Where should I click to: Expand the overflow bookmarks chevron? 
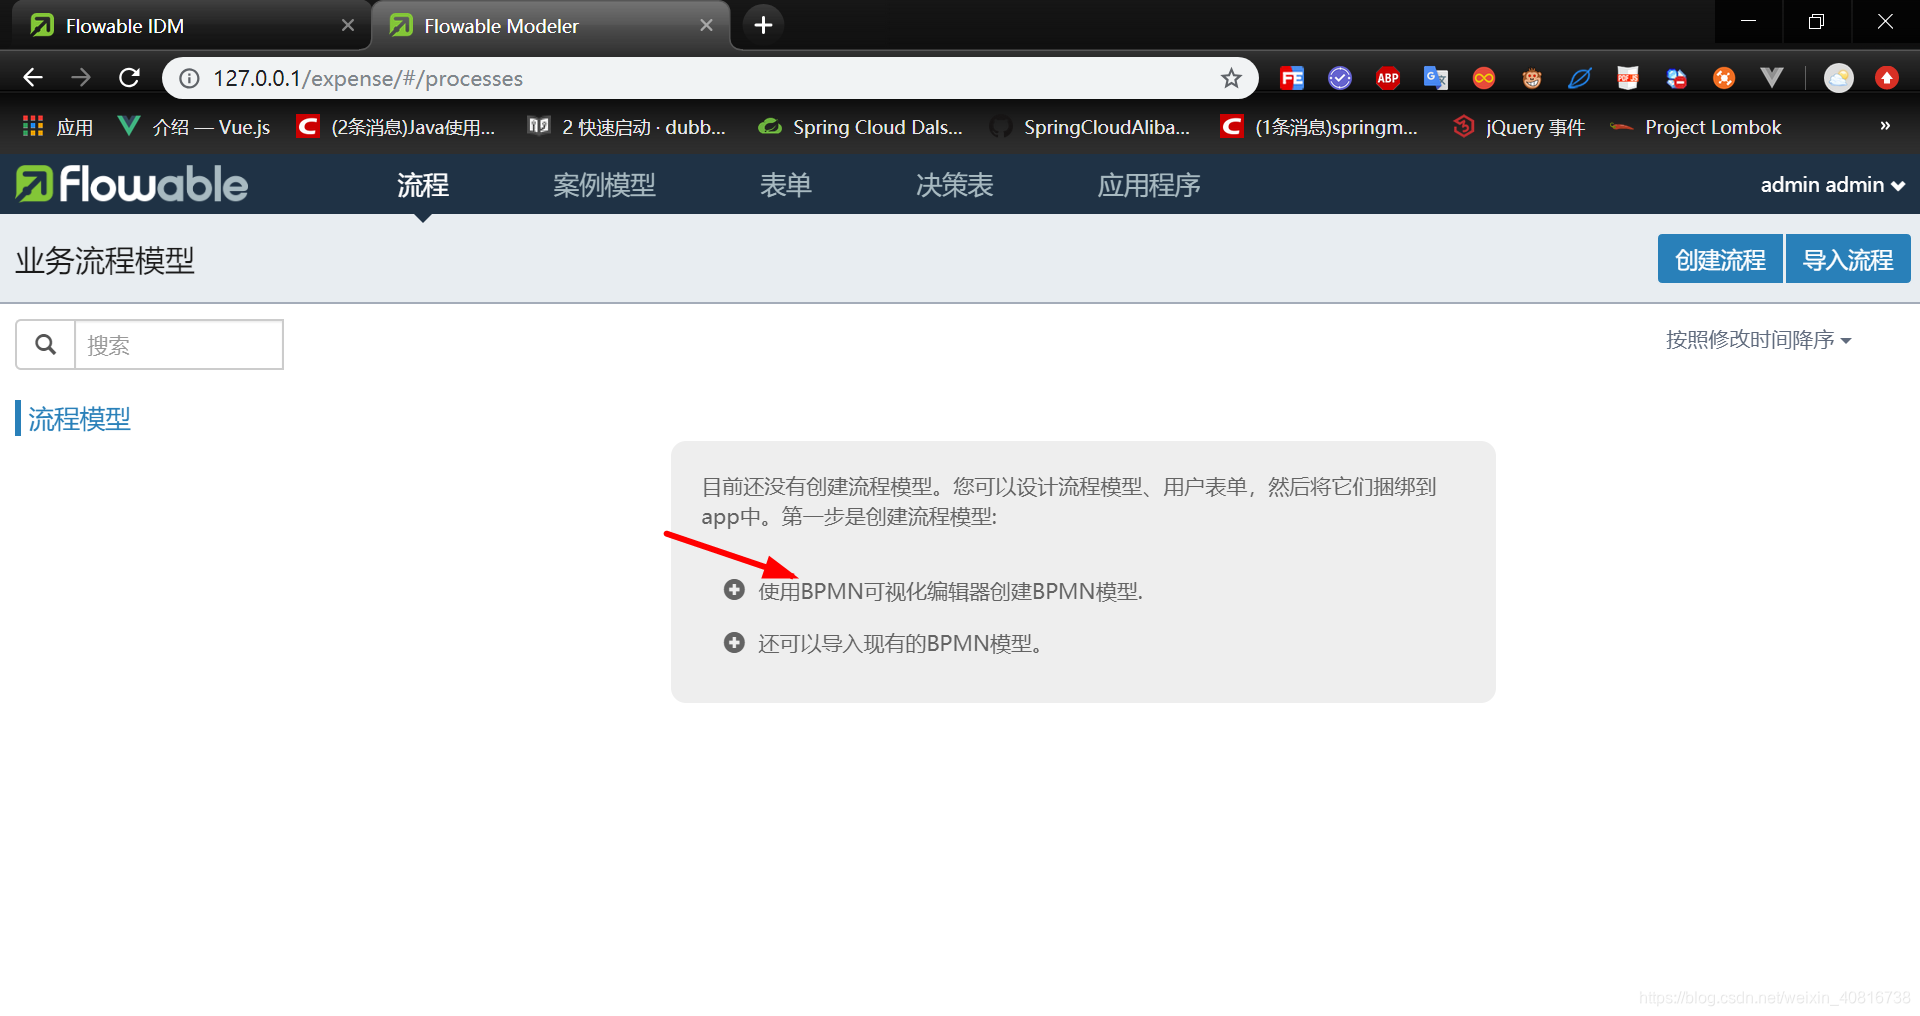1884,126
